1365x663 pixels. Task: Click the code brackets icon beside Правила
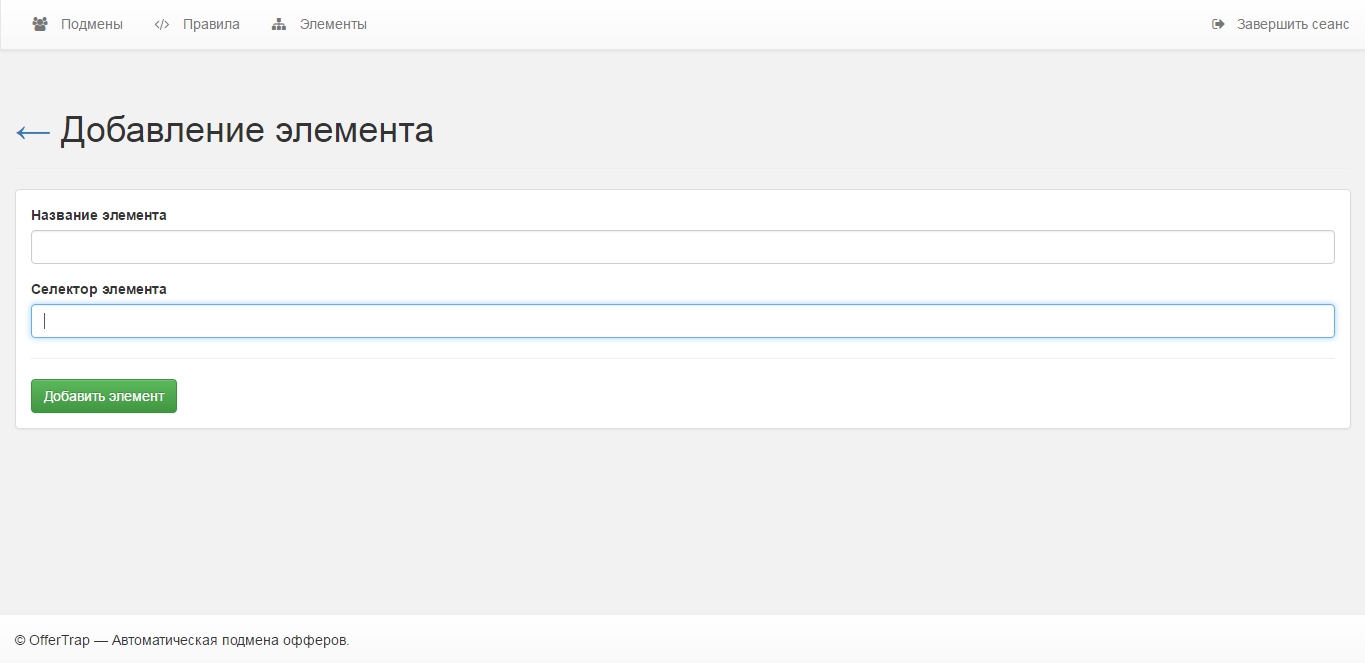tap(162, 24)
